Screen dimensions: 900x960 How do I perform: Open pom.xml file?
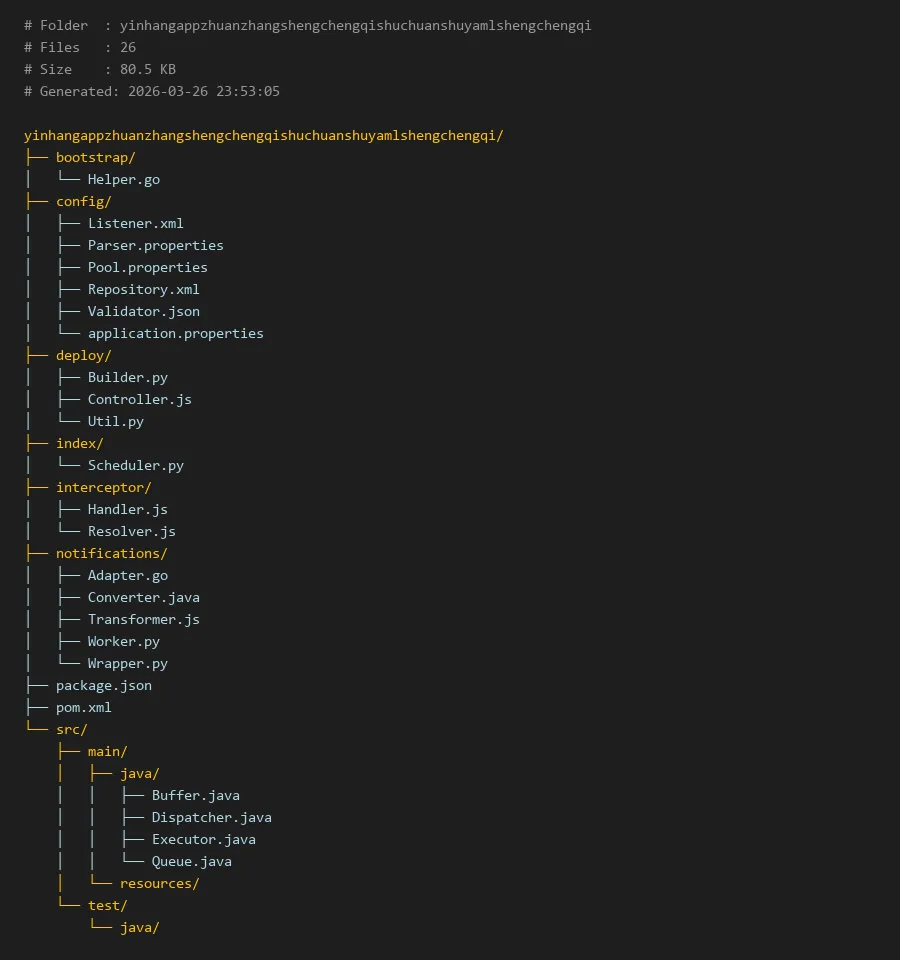83,707
